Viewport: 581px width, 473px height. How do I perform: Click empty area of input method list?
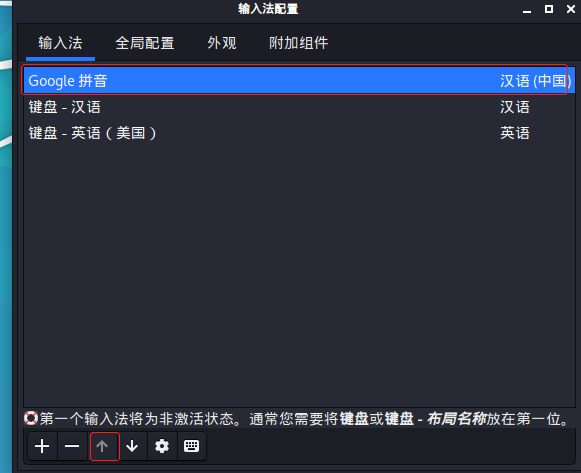(x=299, y=274)
